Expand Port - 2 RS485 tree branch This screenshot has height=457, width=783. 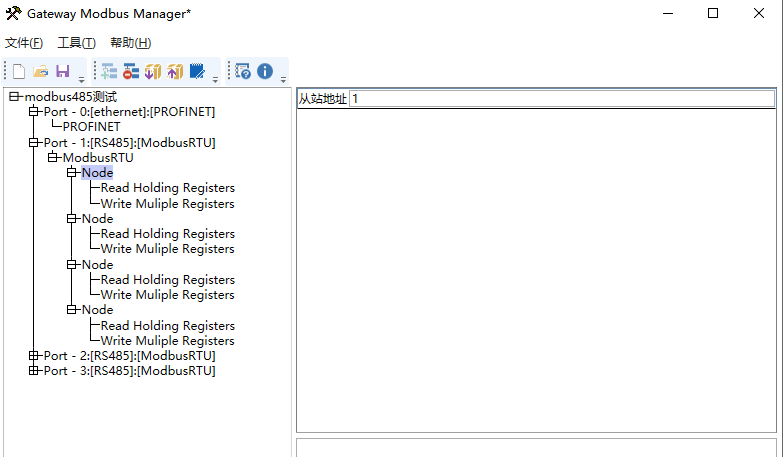click(33, 356)
